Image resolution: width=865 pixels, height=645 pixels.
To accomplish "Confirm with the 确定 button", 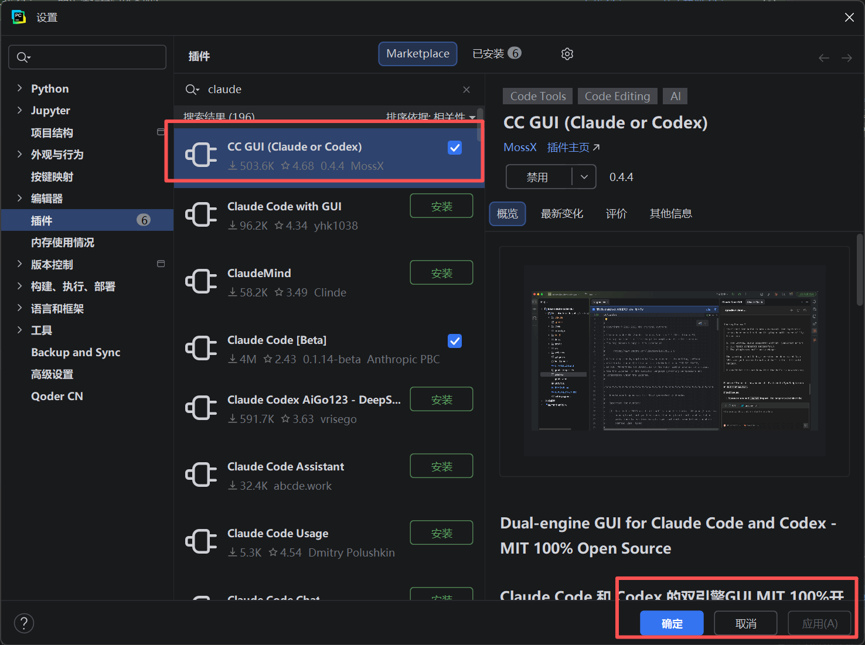I will click(671, 623).
